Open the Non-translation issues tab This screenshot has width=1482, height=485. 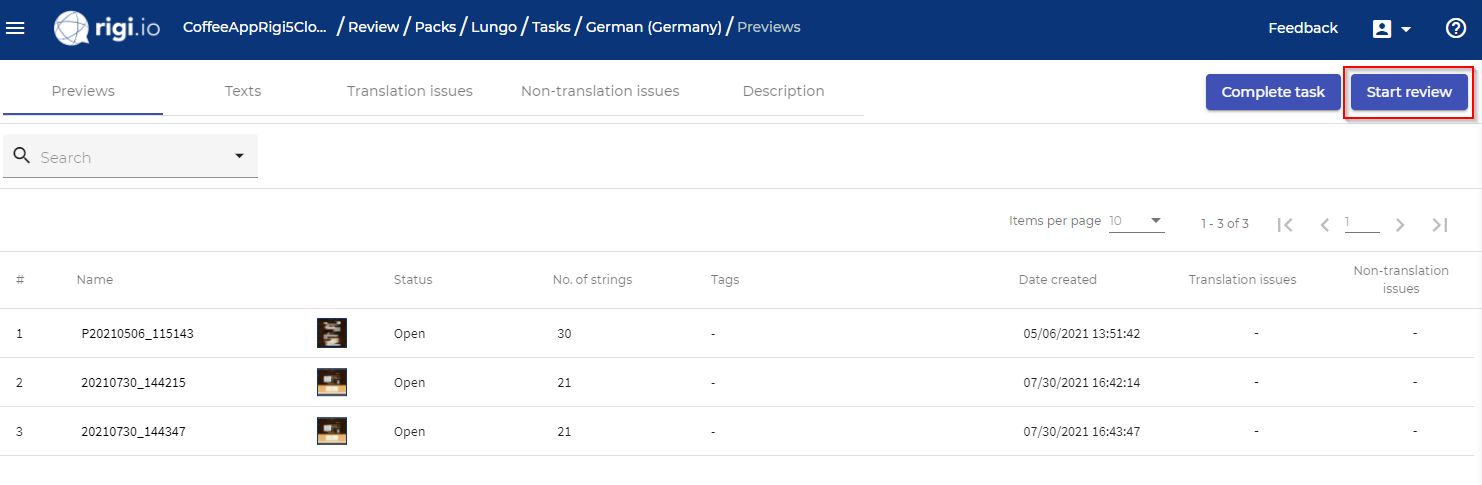pos(600,91)
